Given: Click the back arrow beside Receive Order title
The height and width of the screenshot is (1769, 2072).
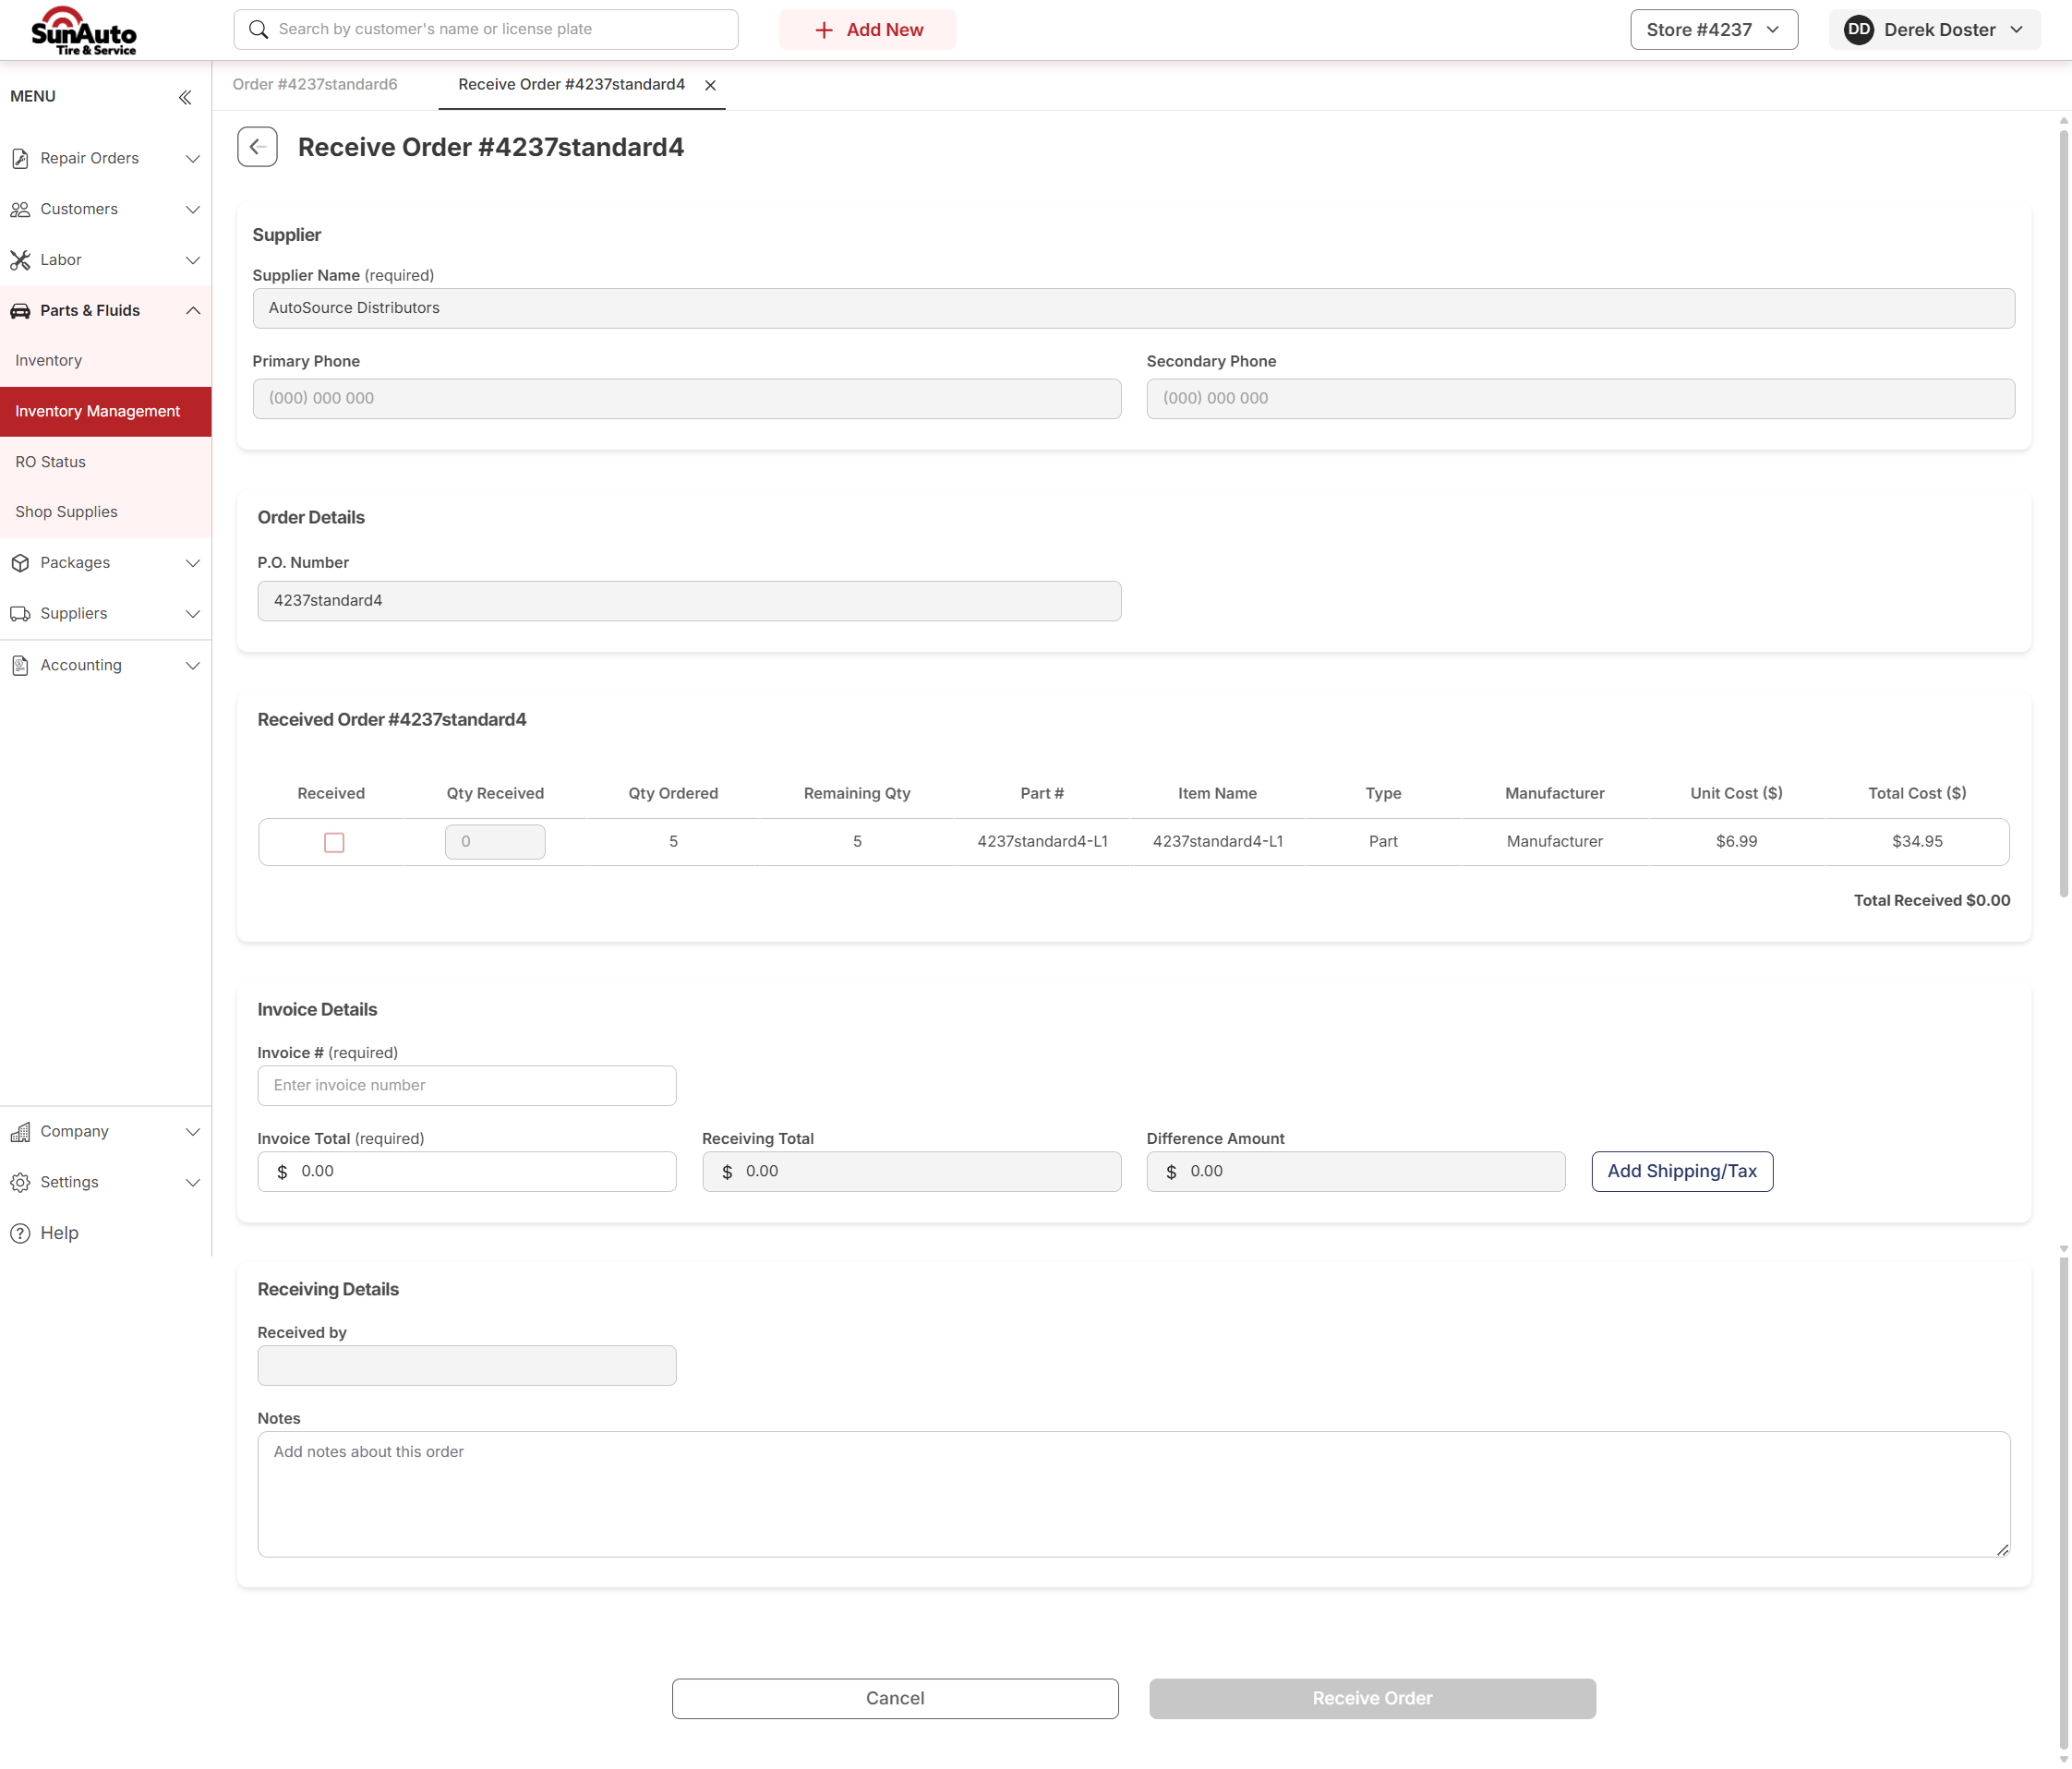Looking at the screenshot, I should coord(257,147).
